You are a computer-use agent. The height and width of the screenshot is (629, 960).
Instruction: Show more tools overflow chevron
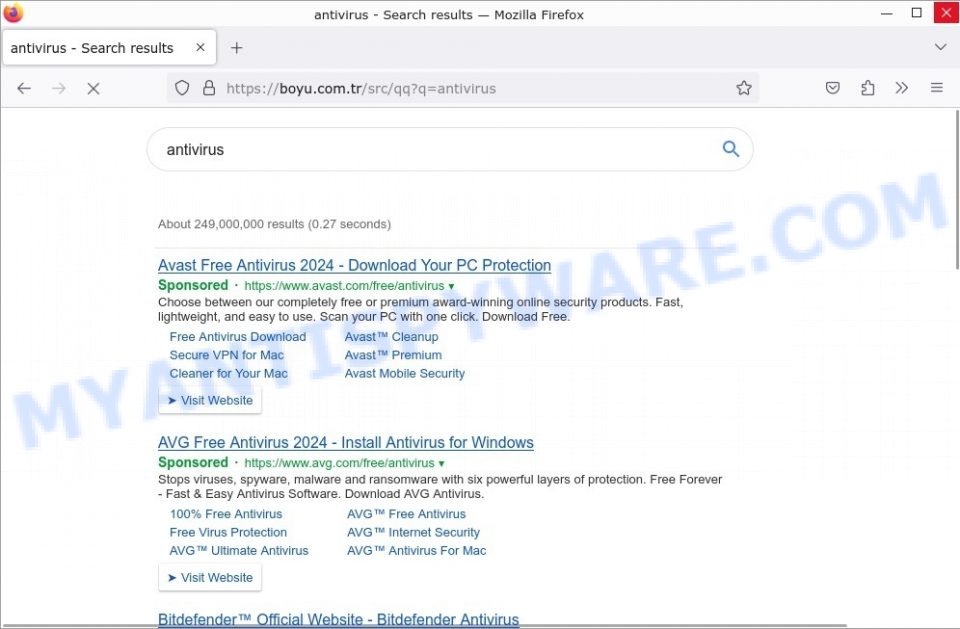point(901,88)
